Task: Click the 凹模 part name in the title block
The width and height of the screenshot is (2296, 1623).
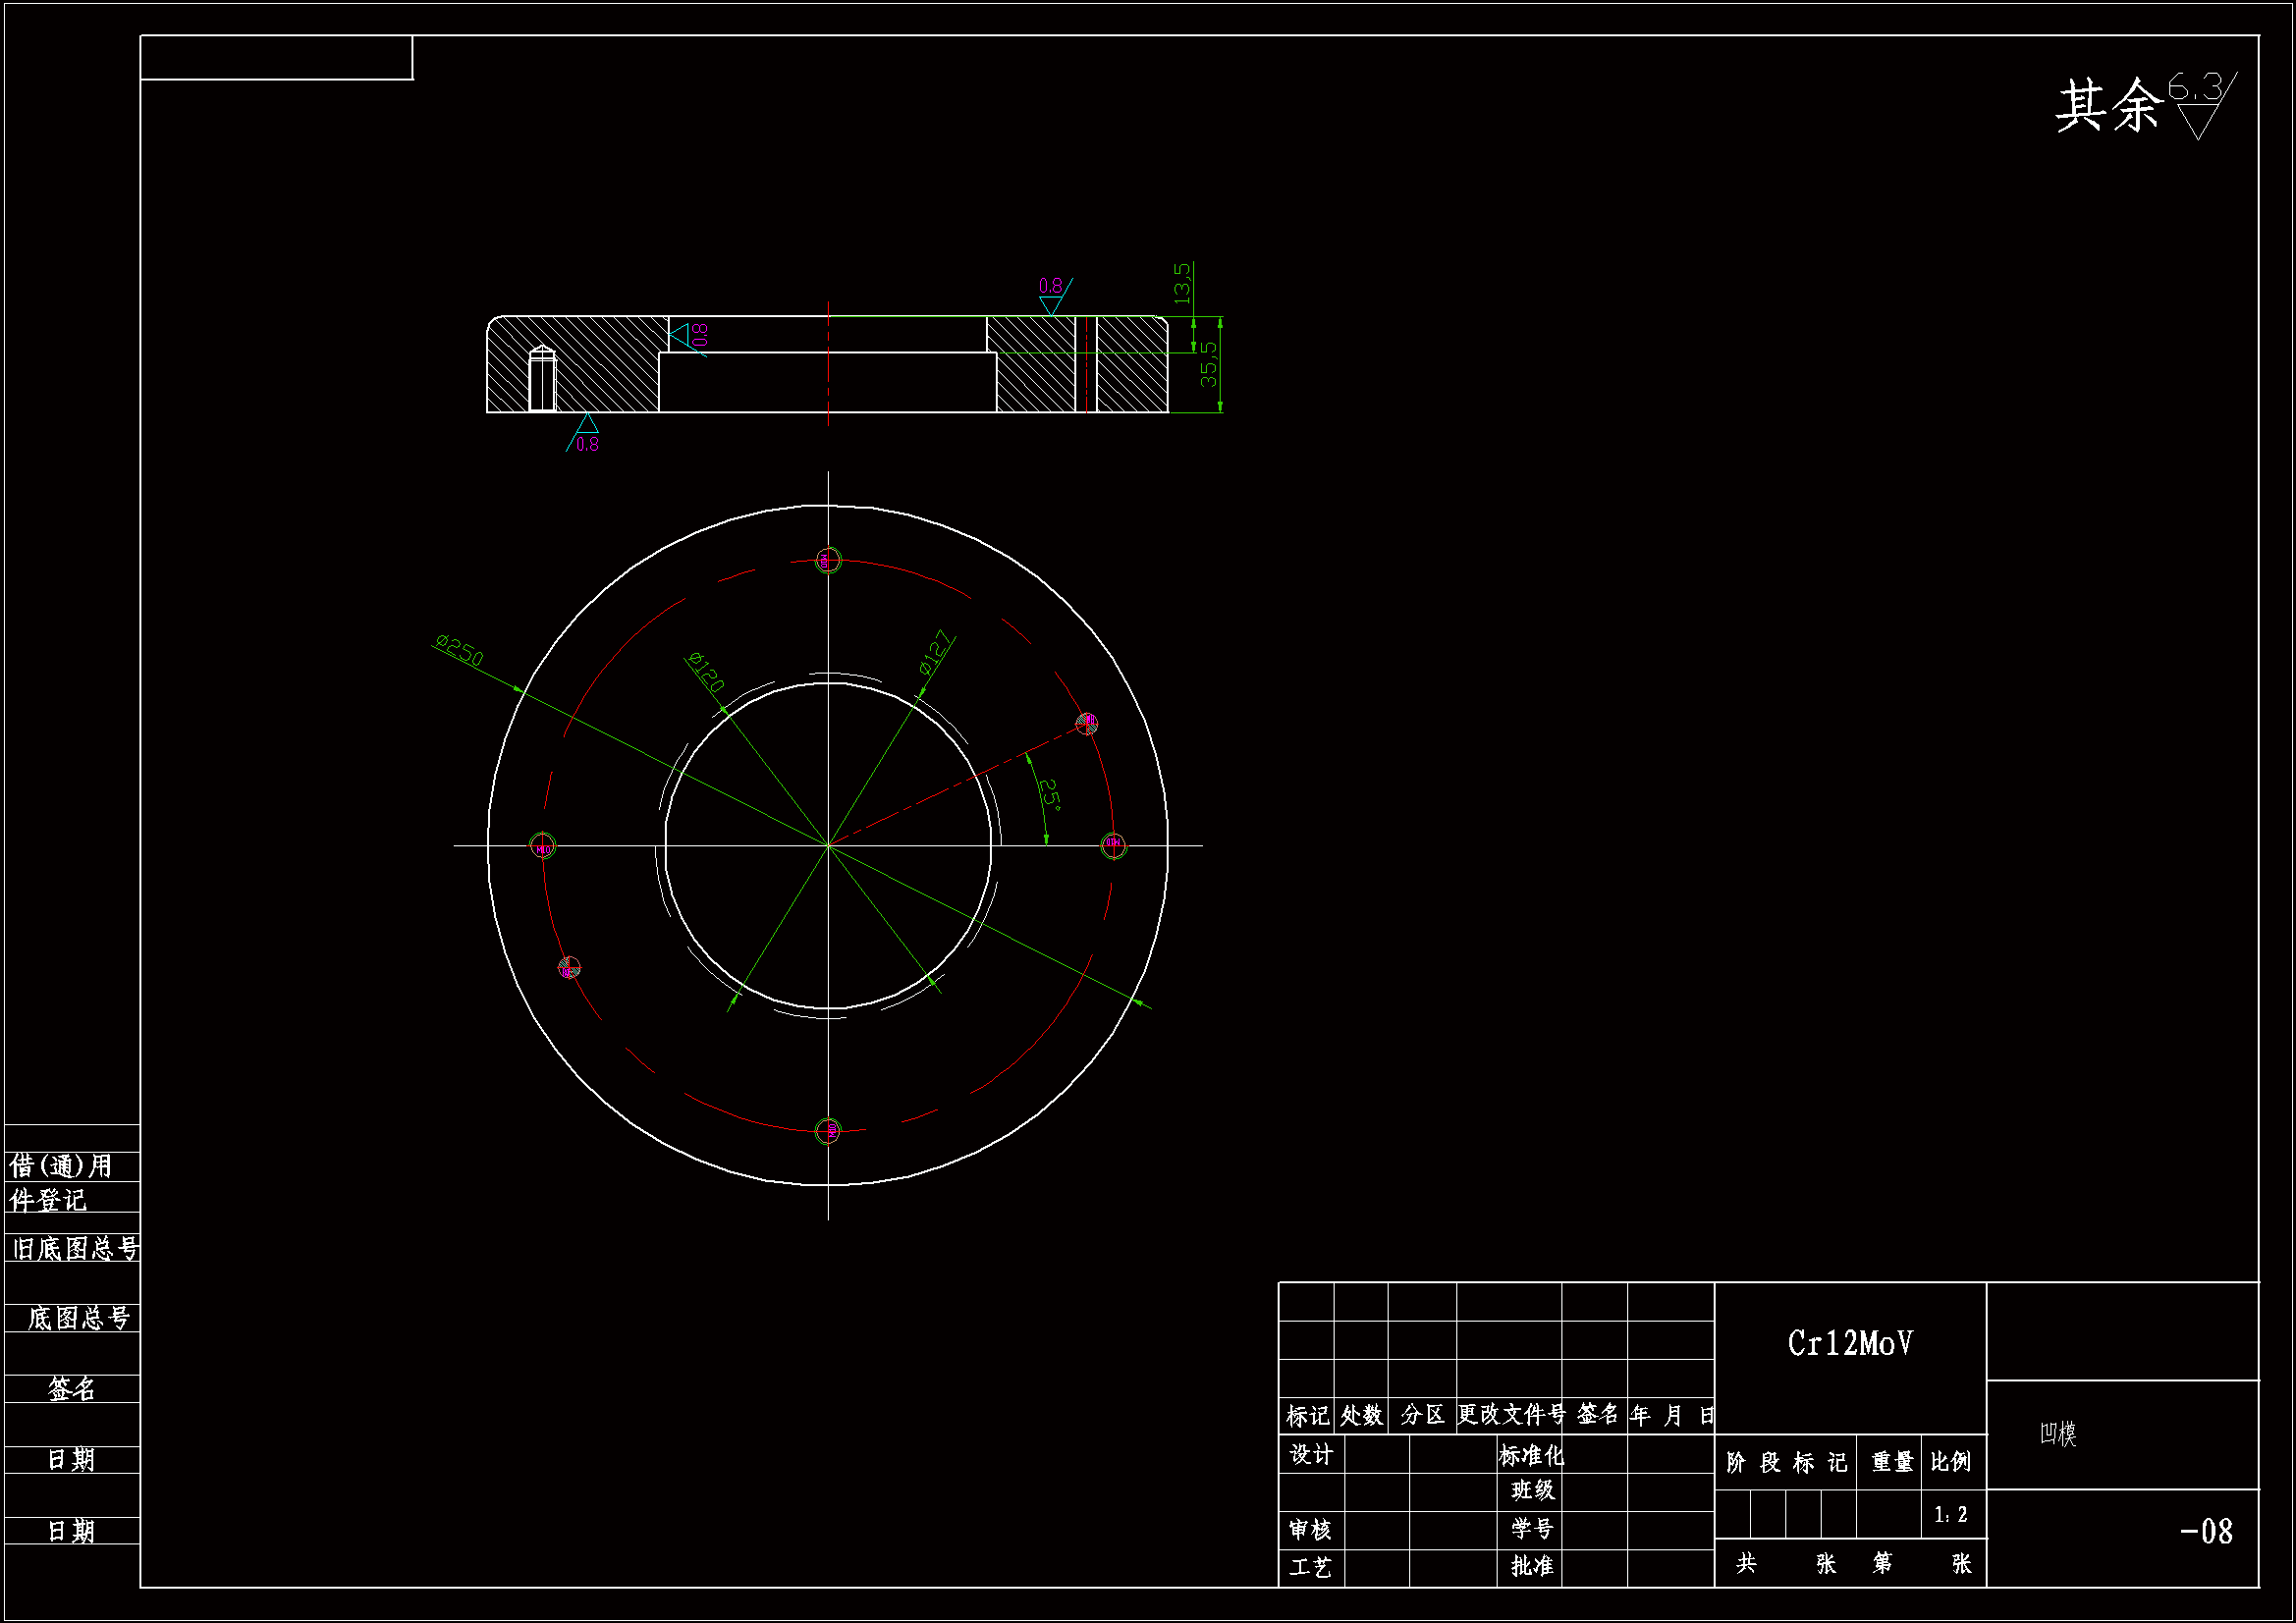Action: (x=2058, y=1433)
